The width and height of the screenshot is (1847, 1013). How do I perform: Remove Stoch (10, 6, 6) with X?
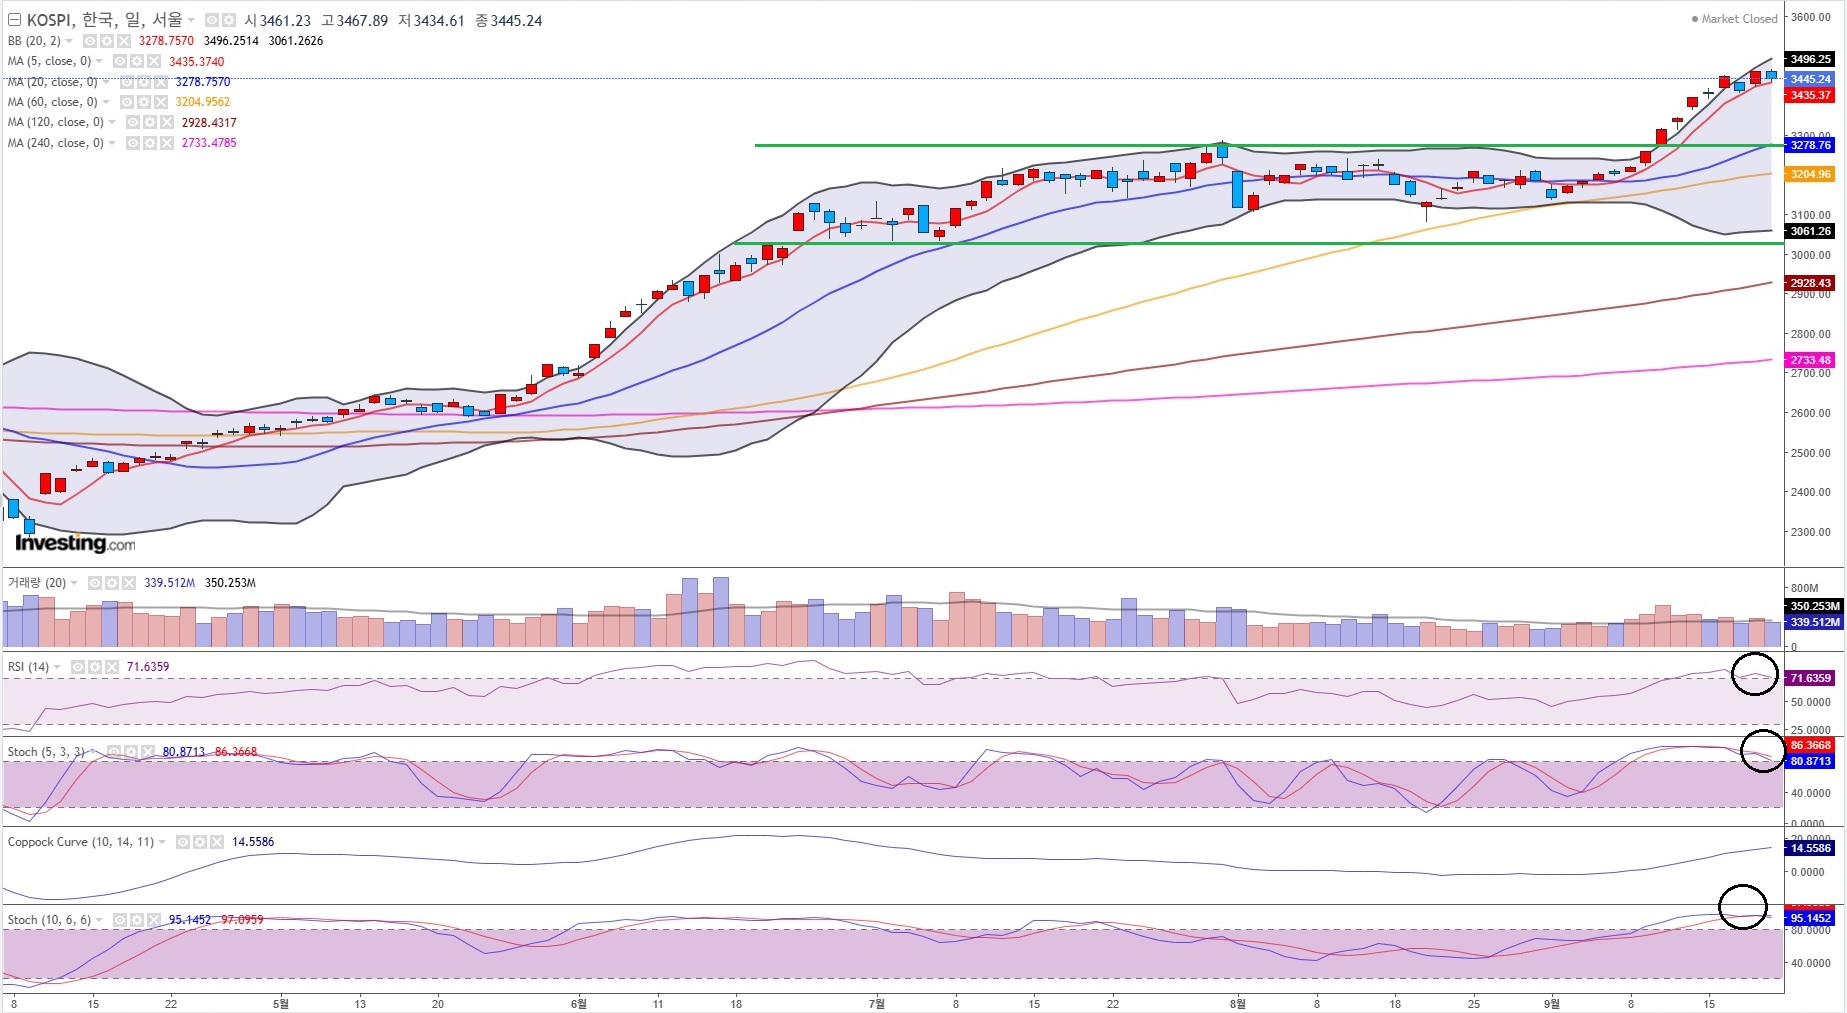(x=154, y=920)
